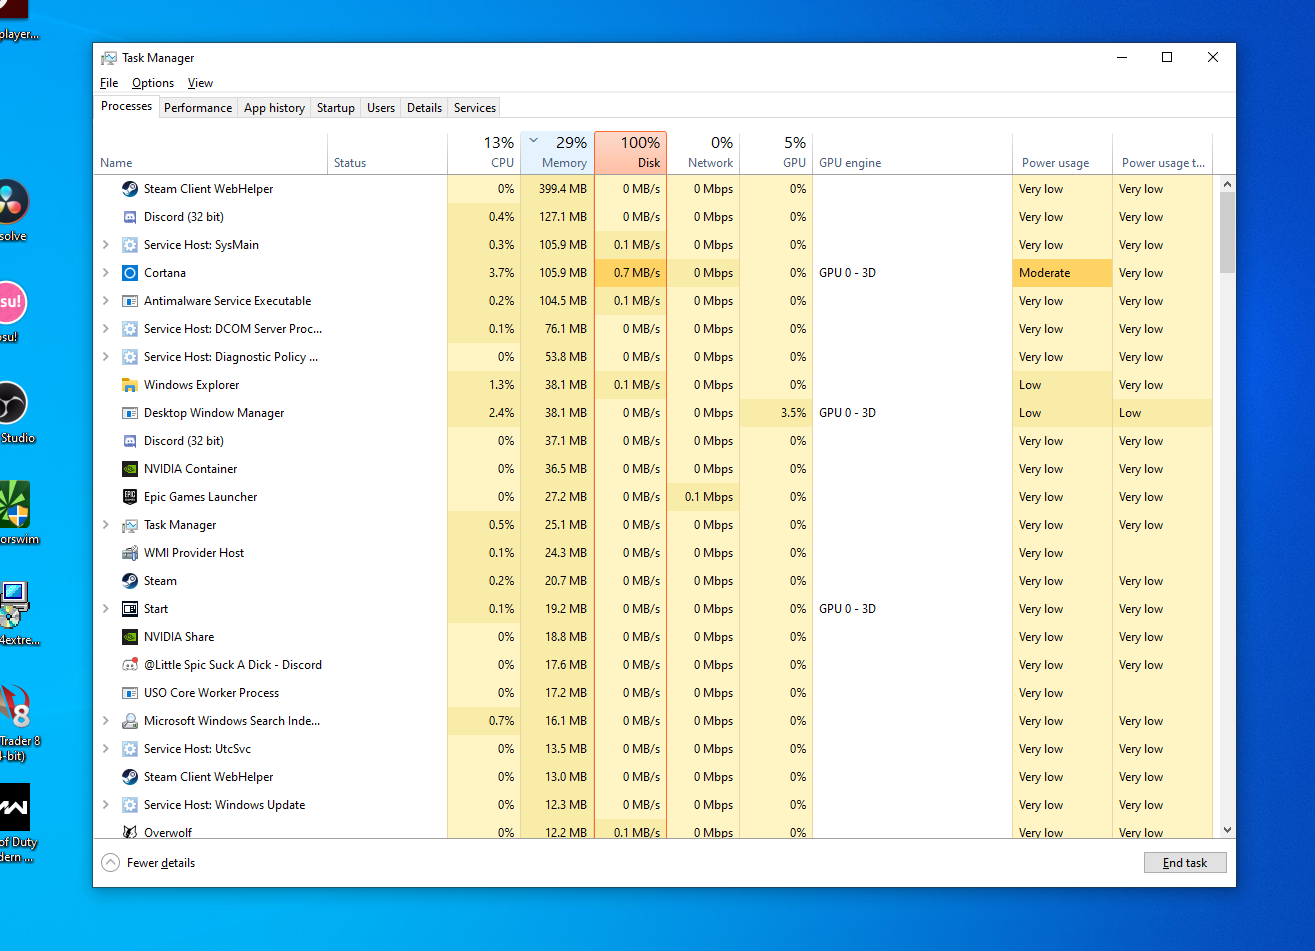Image resolution: width=1315 pixels, height=951 pixels.
Task: Click the NVIDIA Container icon
Action: [130, 469]
